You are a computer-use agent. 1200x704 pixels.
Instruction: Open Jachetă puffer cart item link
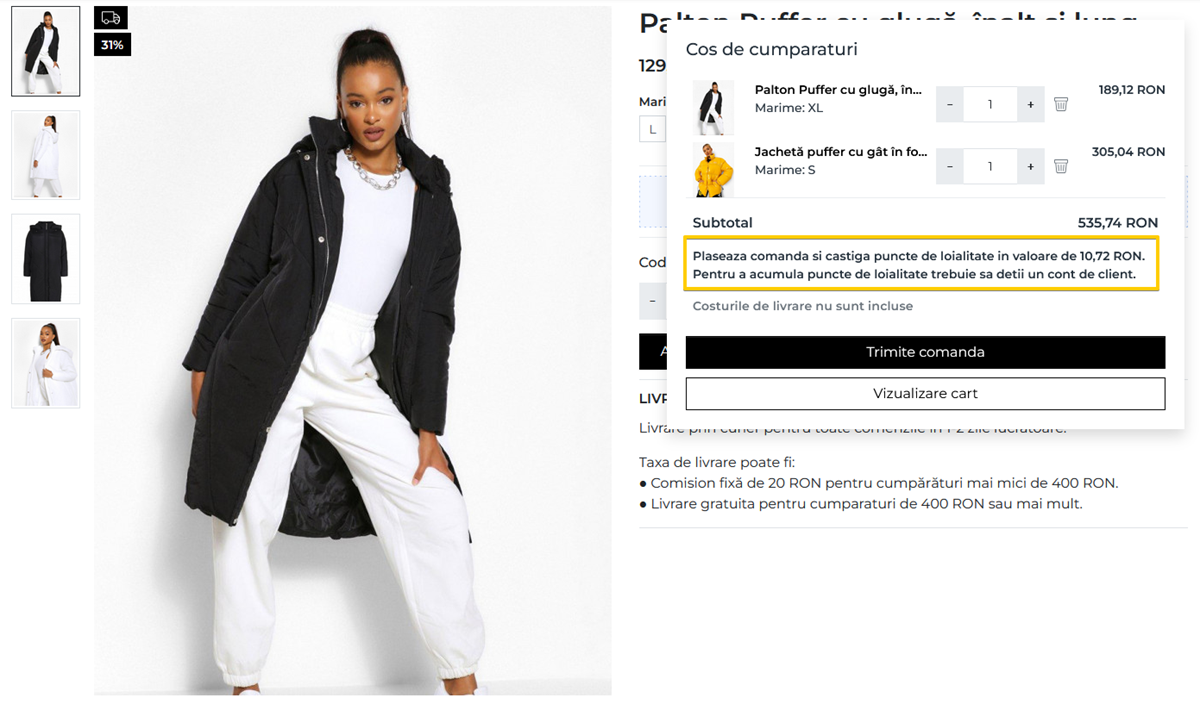coord(841,152)
